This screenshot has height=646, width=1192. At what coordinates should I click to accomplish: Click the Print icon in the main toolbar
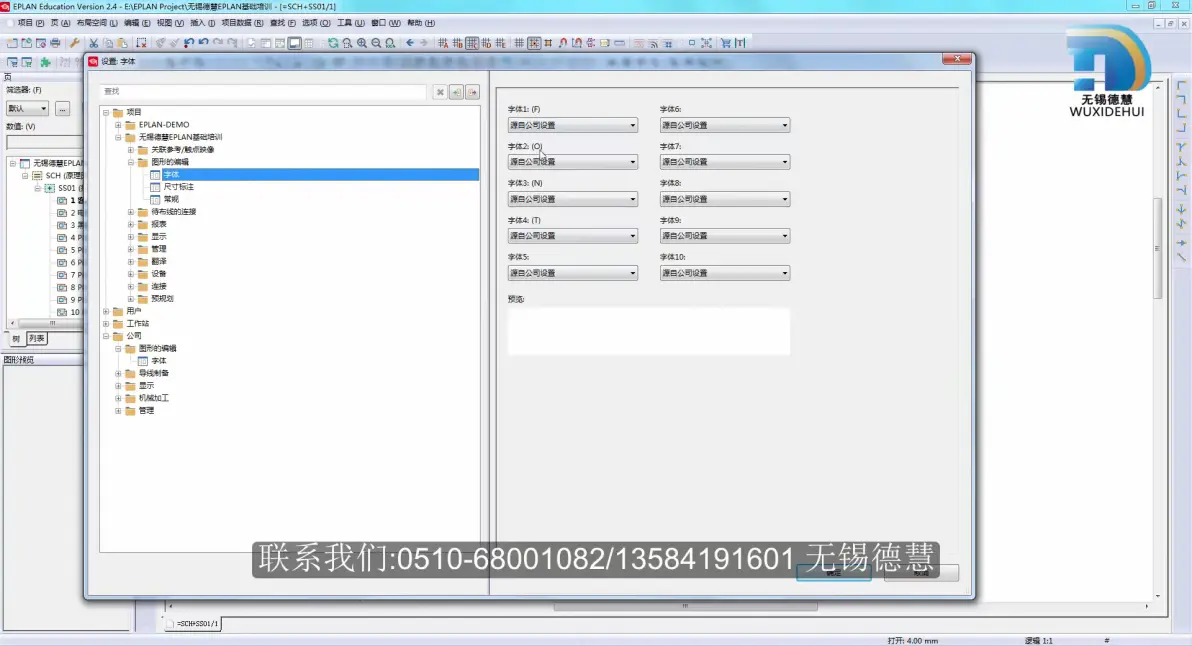[55, 43]
